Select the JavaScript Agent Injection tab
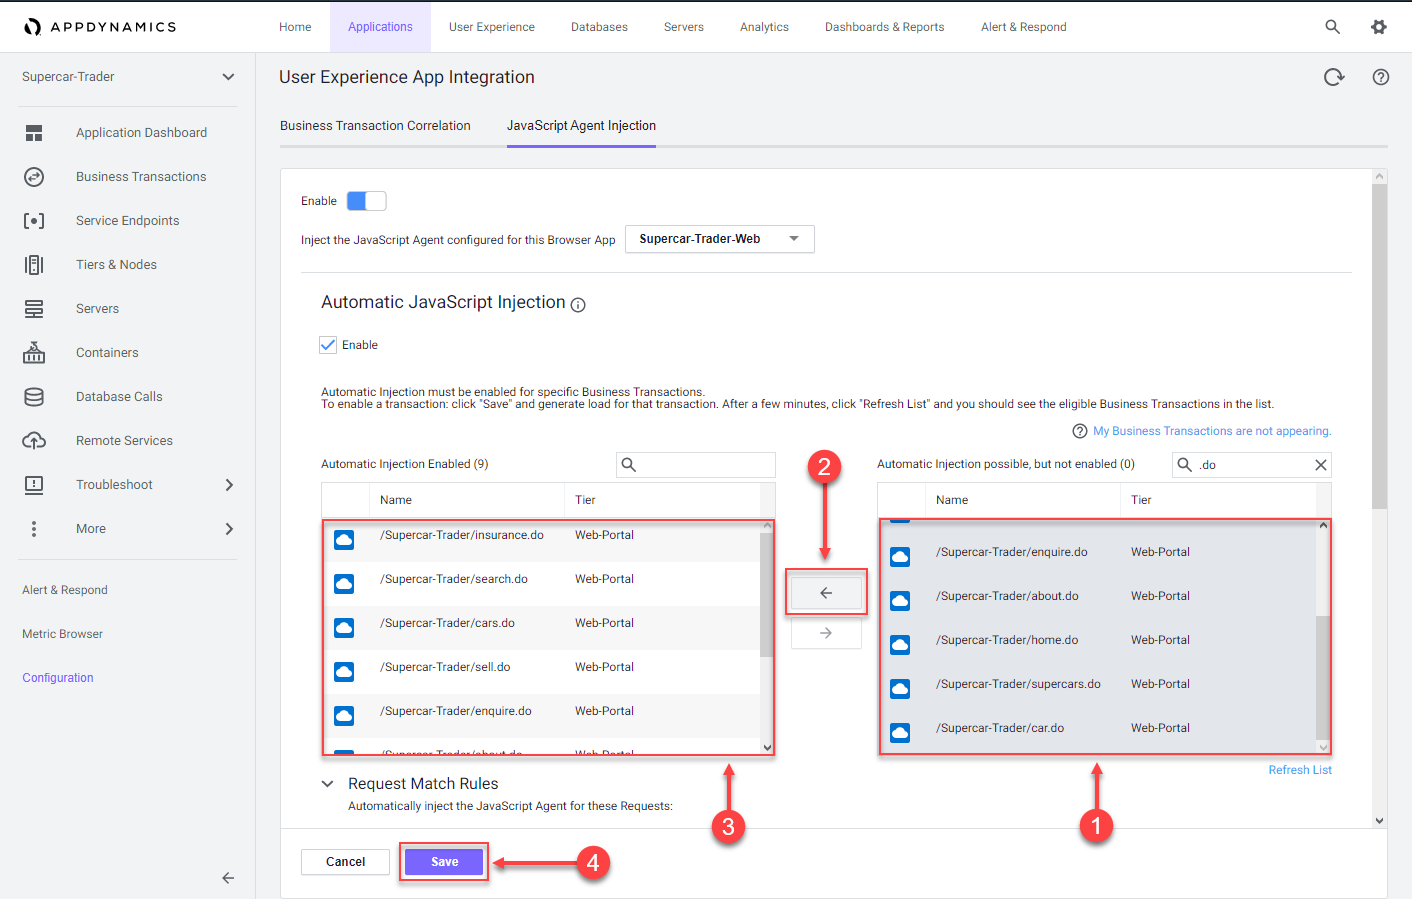This screenshot has width=1412, height=899. point(581,126)
